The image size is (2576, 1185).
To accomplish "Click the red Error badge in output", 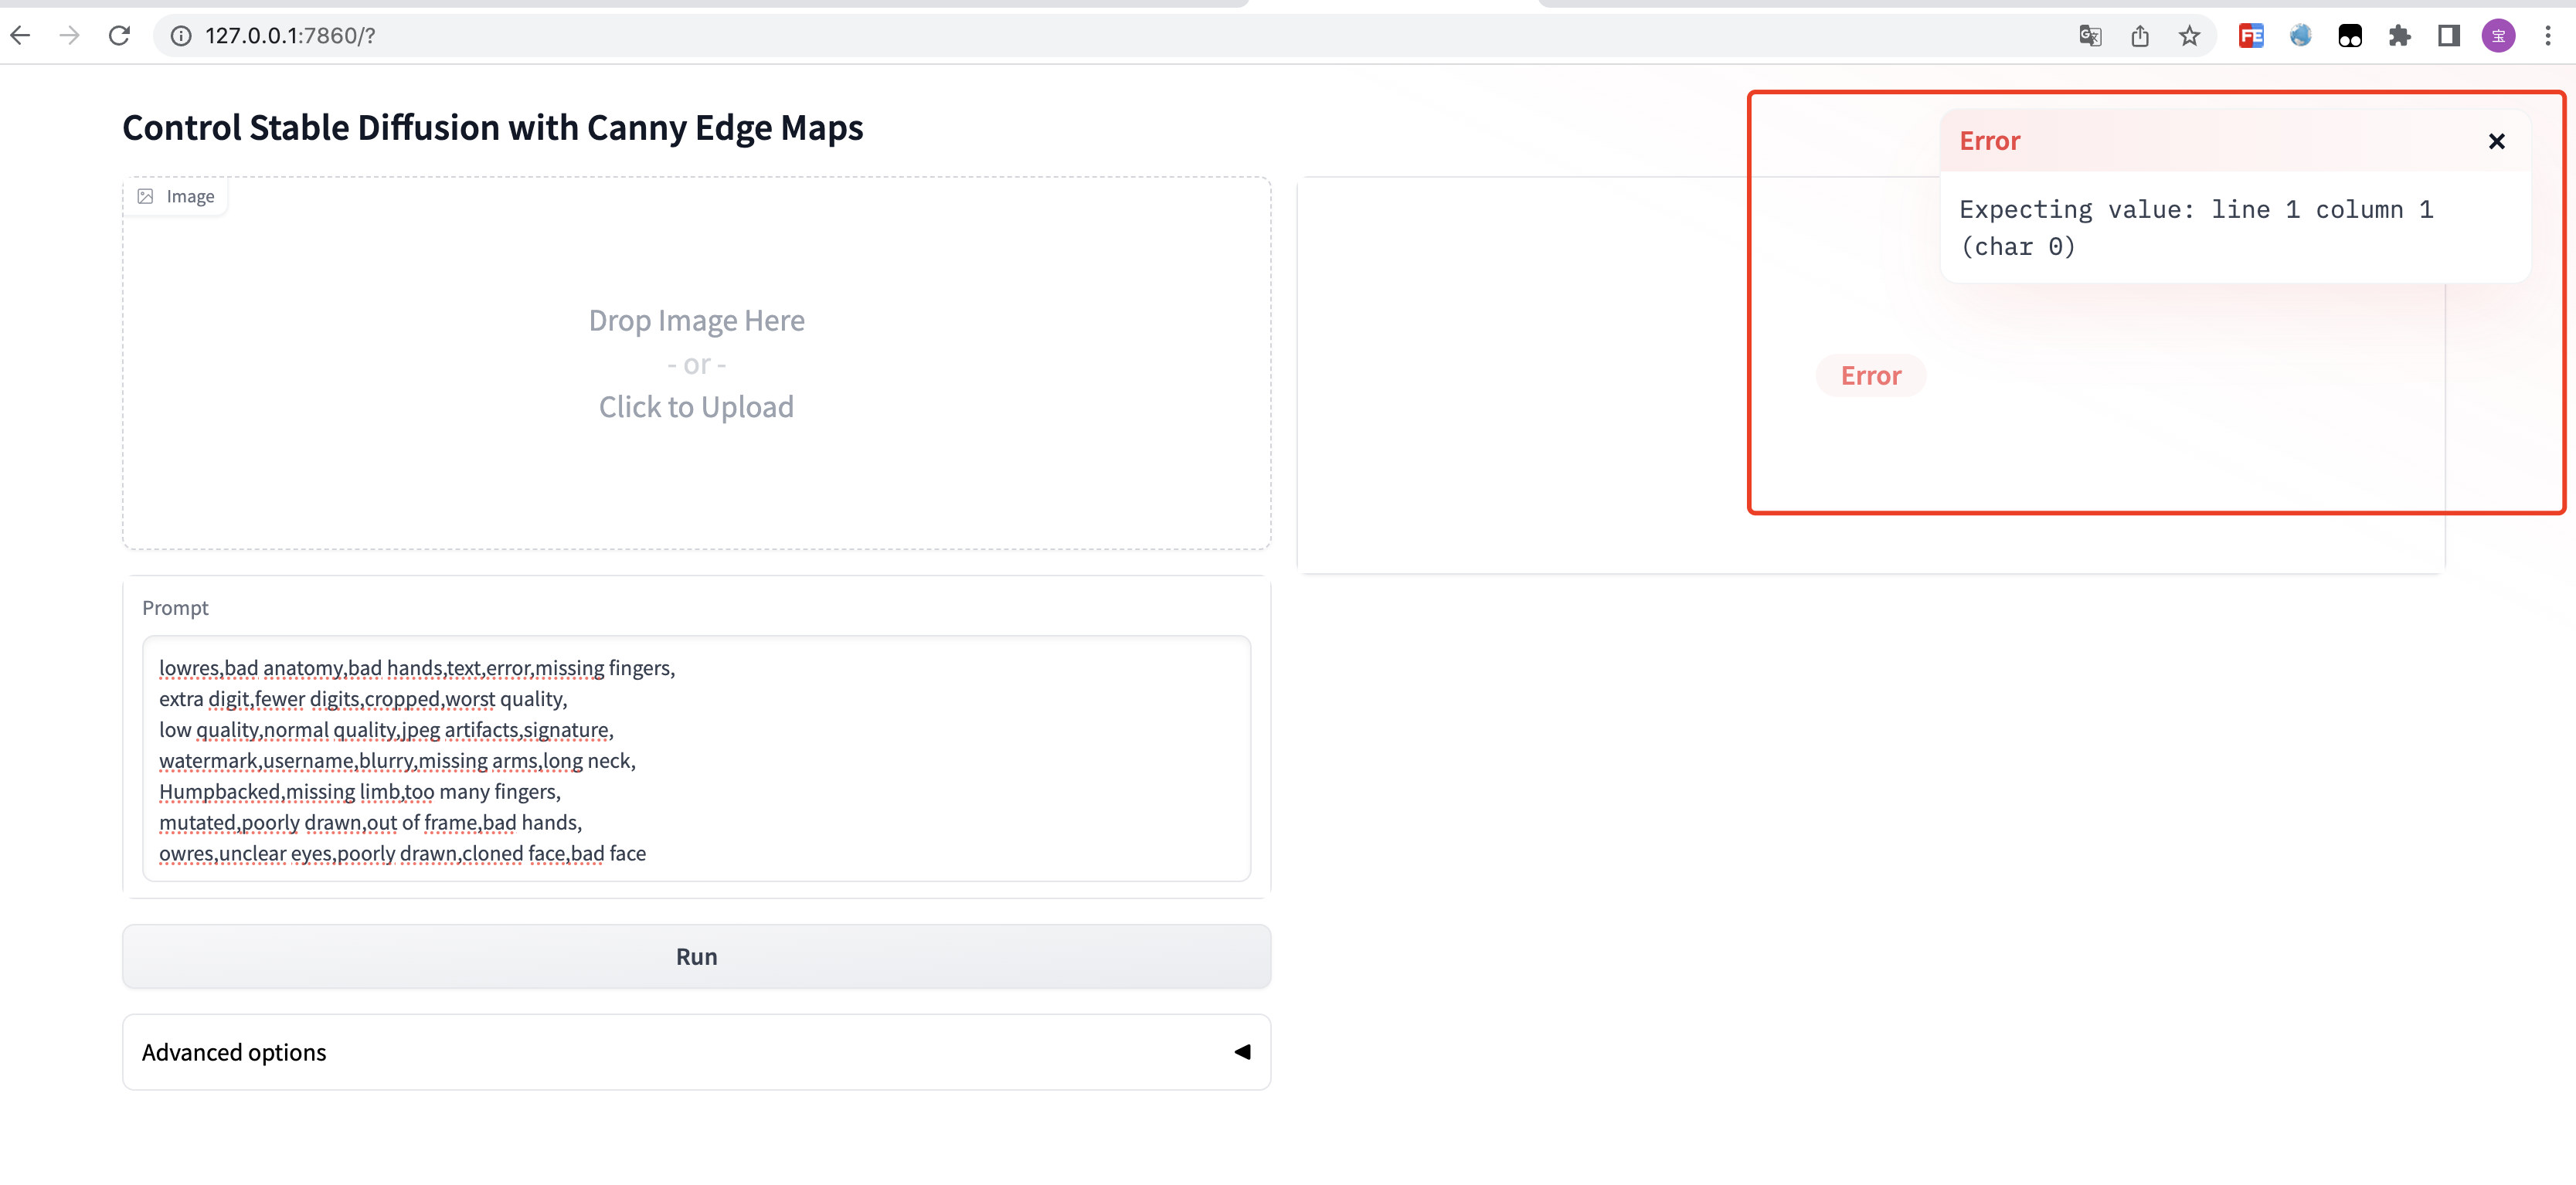I will click(x=1870, y=376).
